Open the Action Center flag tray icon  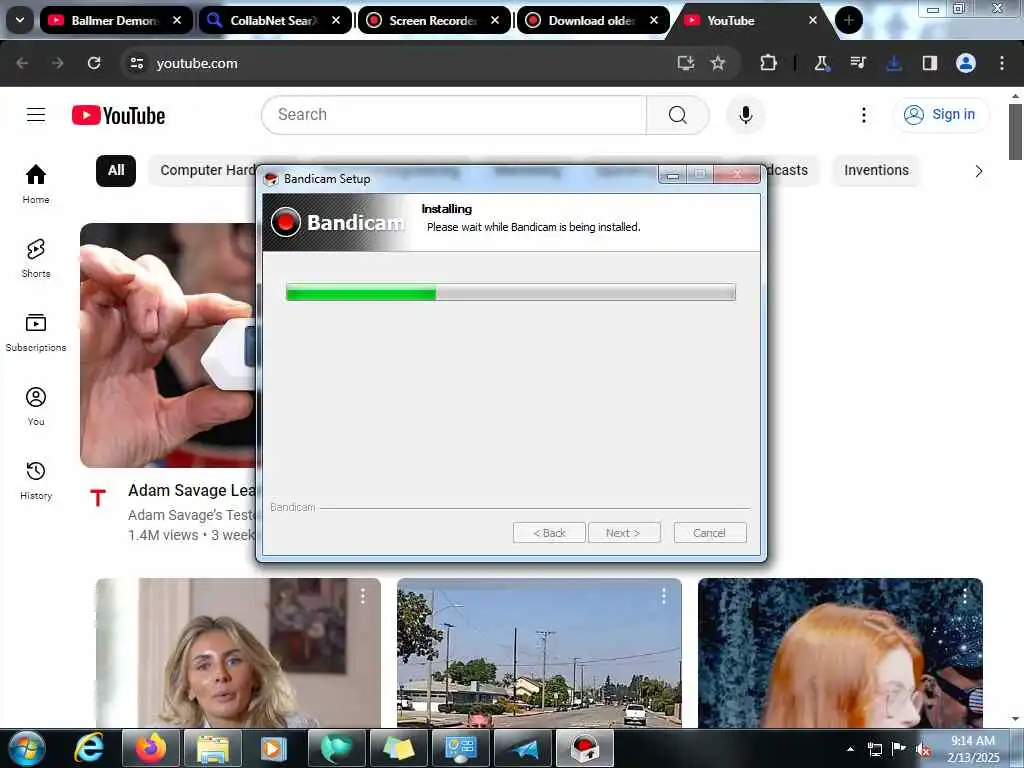pos(899,749)
